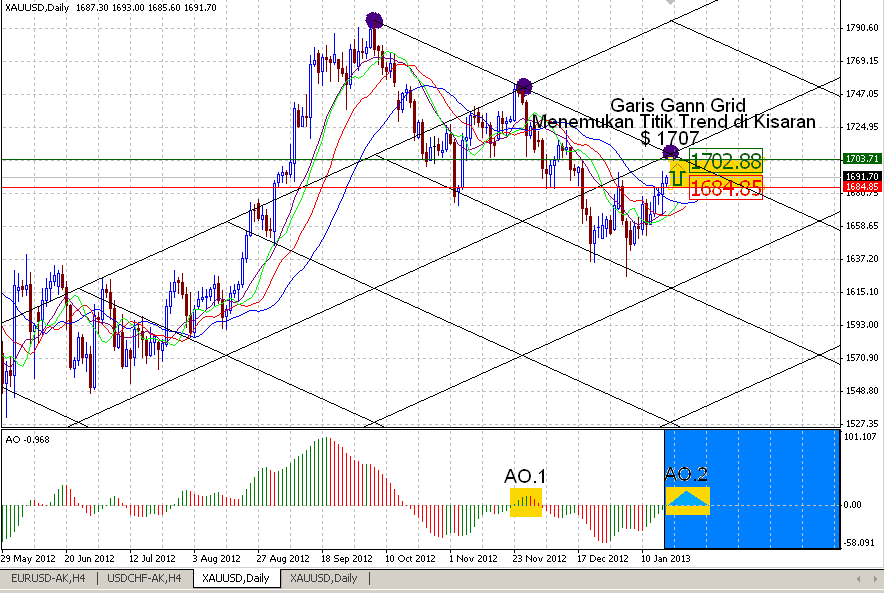This screenshot has width=884, height=593.
Task: Click the green 1702.88 price label
Action: tap(726, 161)
